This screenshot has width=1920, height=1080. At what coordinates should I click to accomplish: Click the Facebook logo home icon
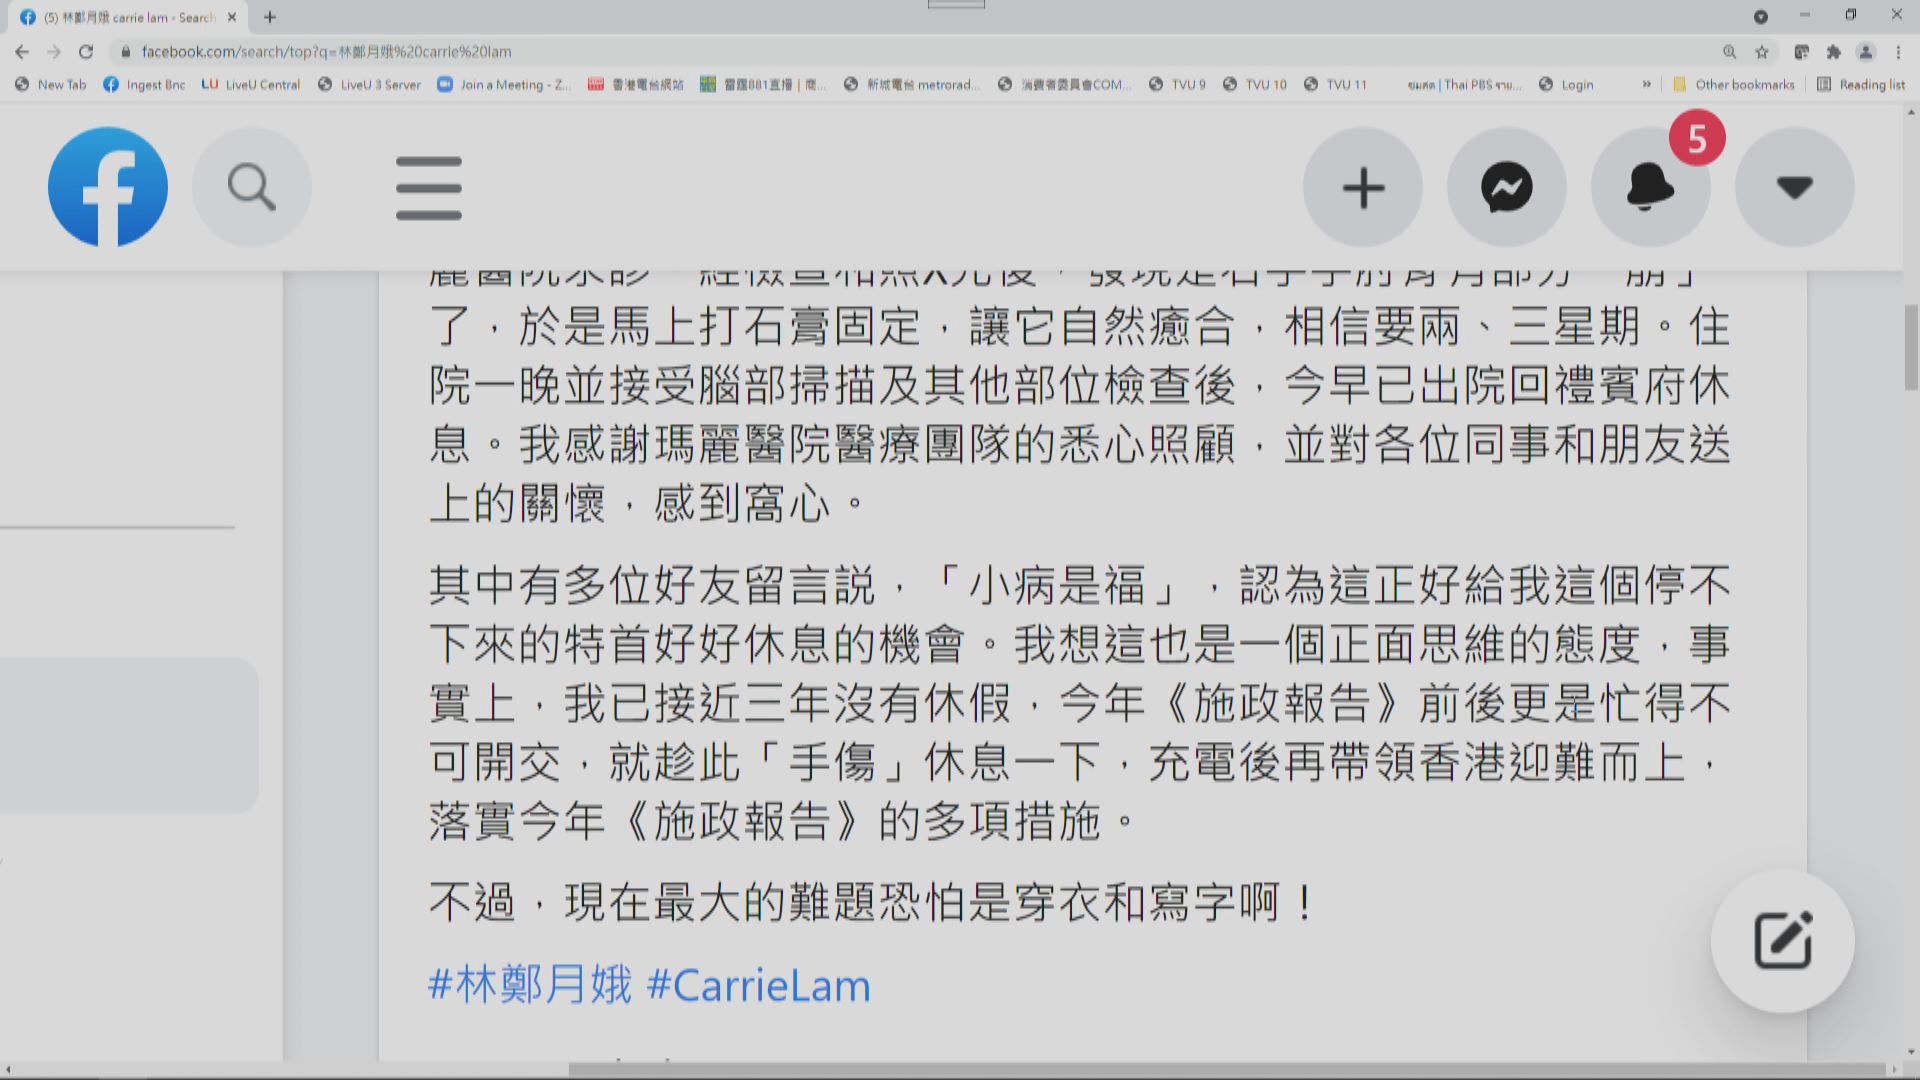click(107, 187)
